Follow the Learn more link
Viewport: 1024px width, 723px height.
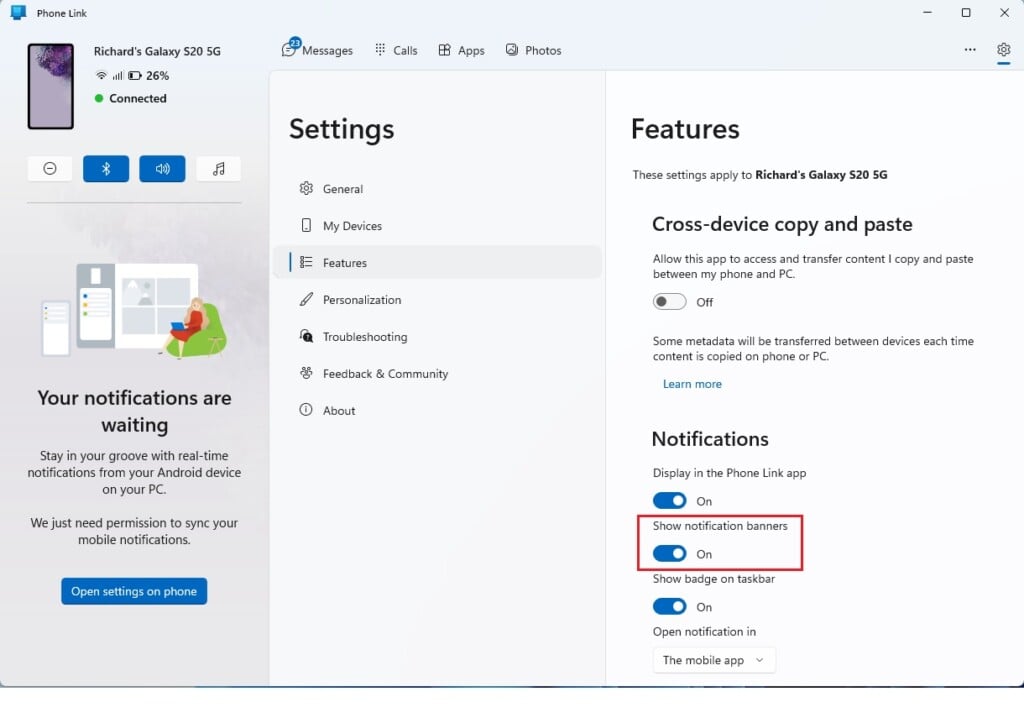coord(692,384)
